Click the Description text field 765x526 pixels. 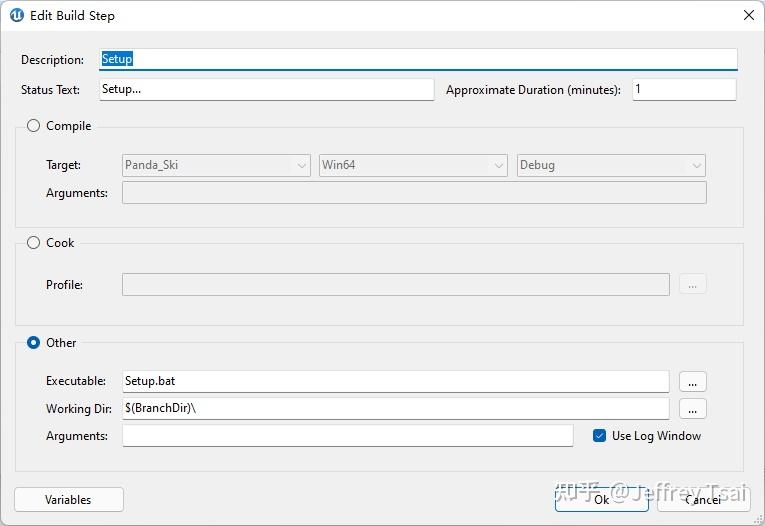point(418,59)
